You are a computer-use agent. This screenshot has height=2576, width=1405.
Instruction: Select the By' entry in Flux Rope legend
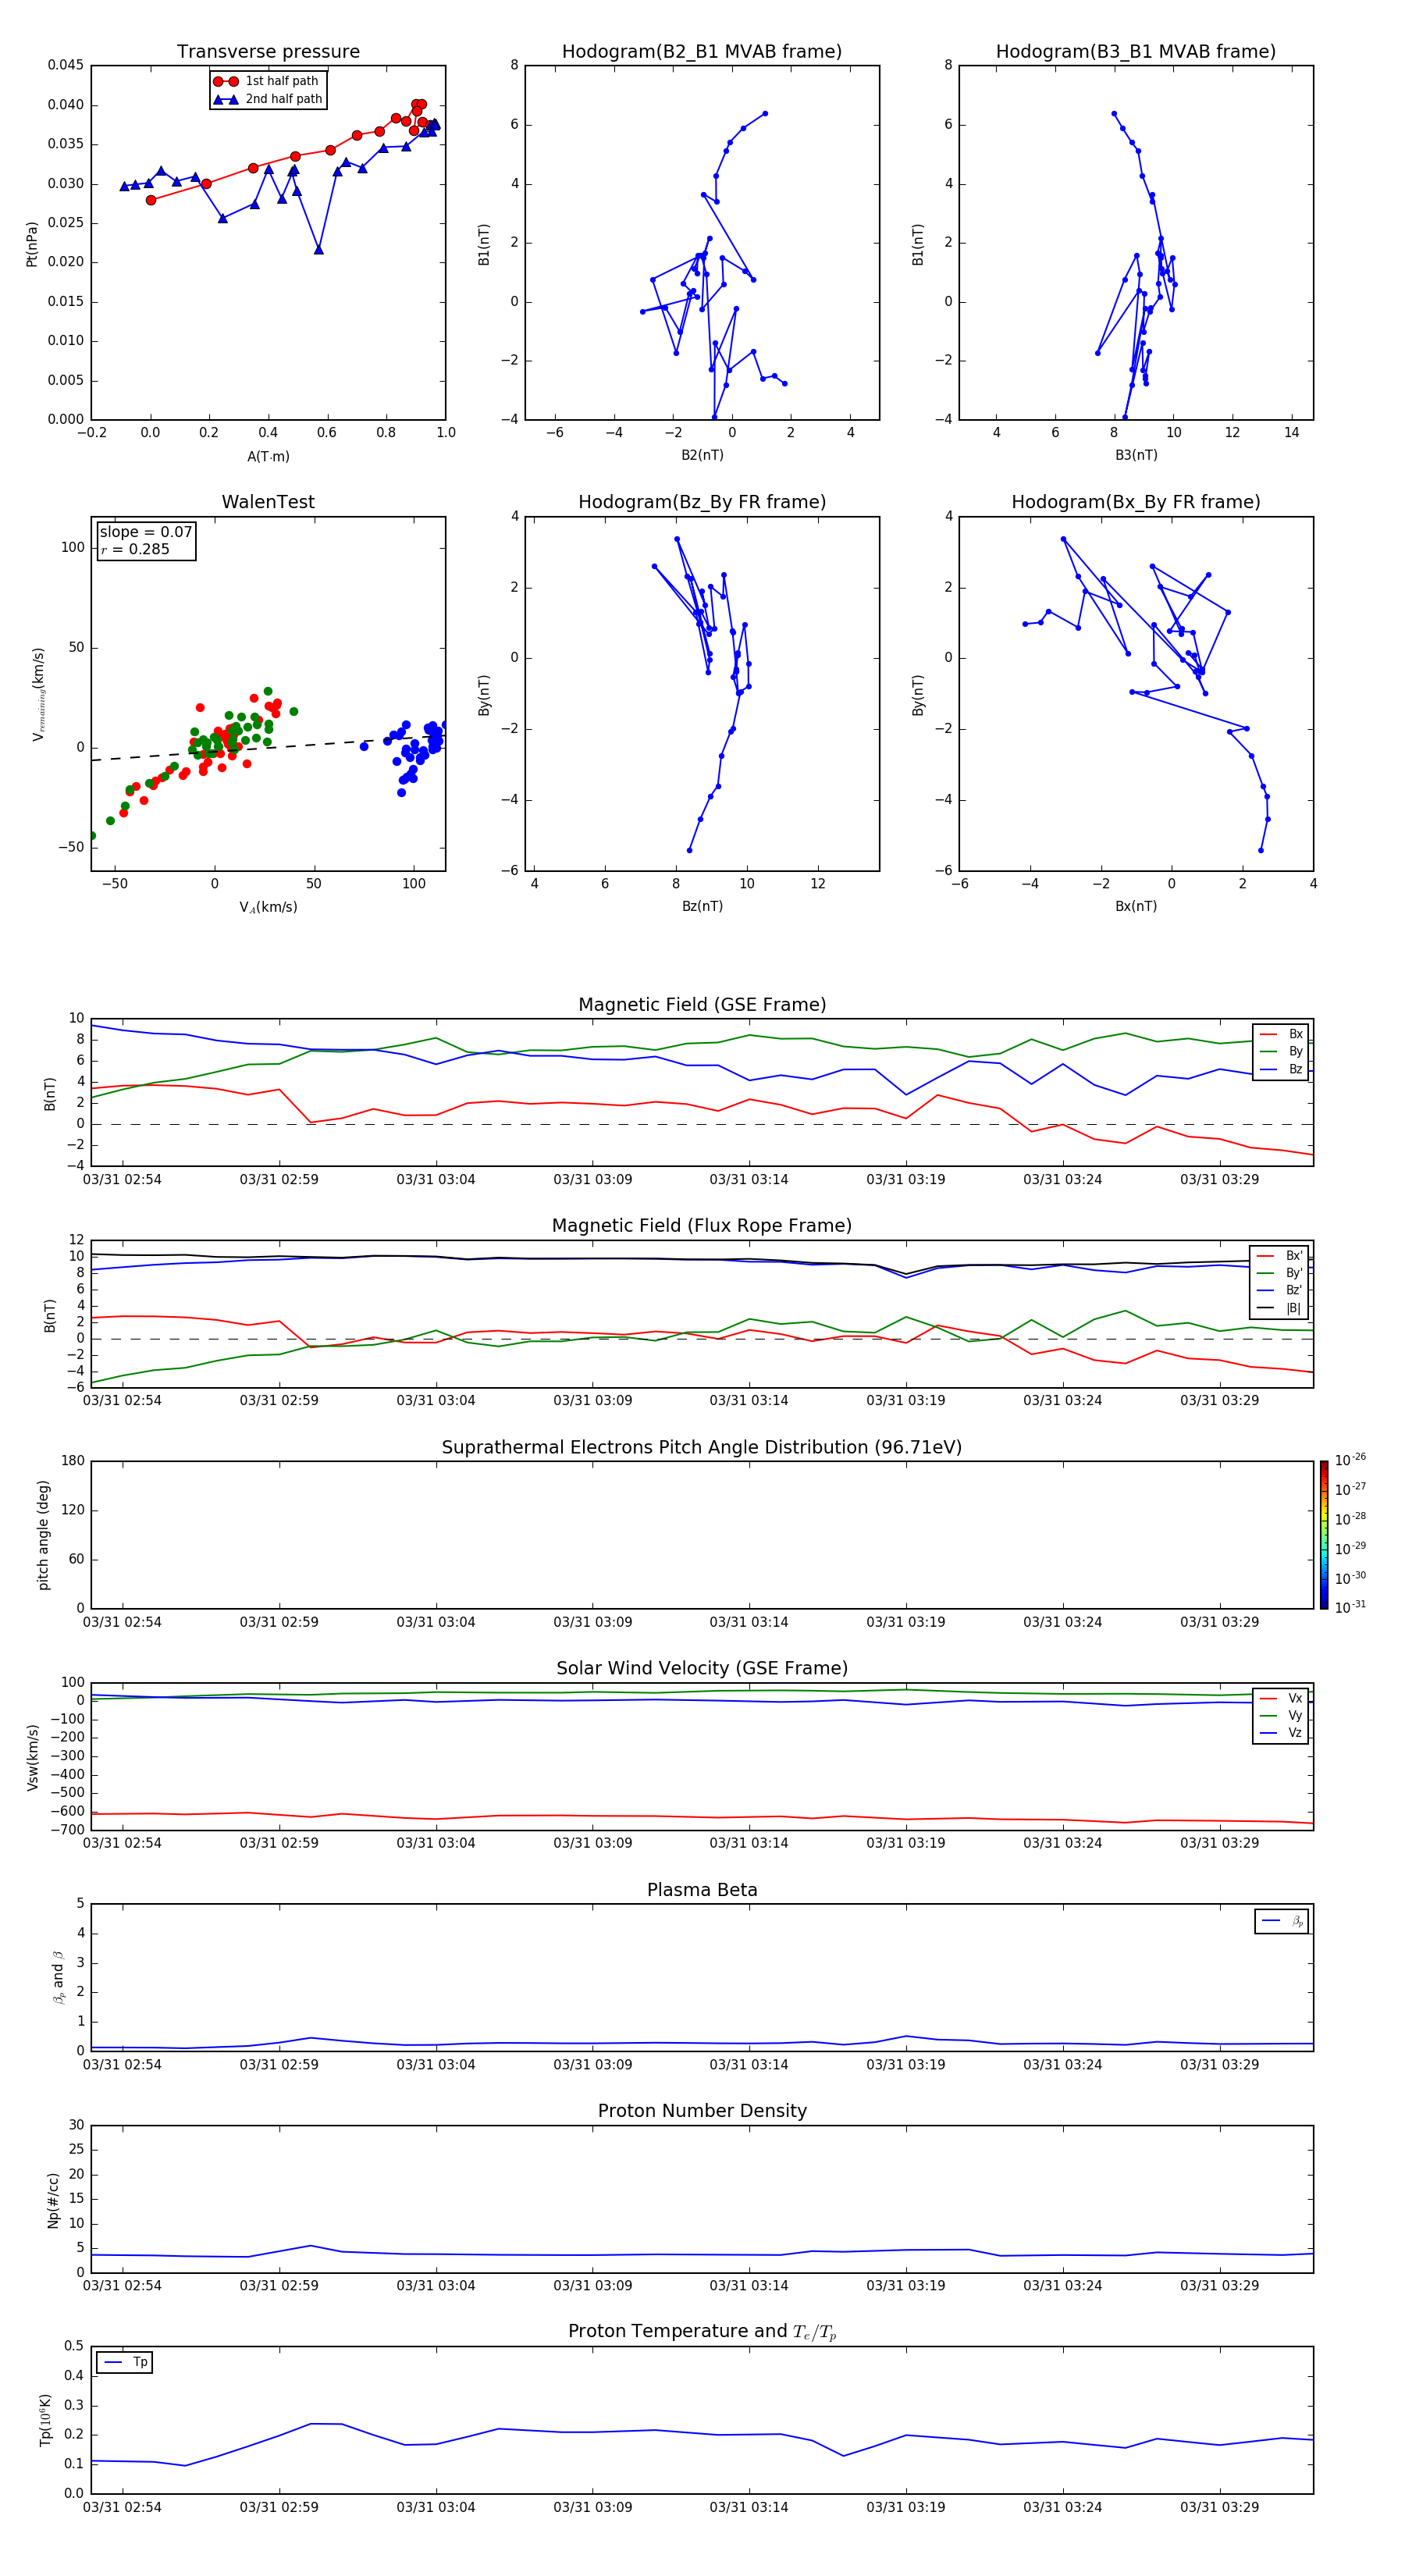pos(1280,1273)
